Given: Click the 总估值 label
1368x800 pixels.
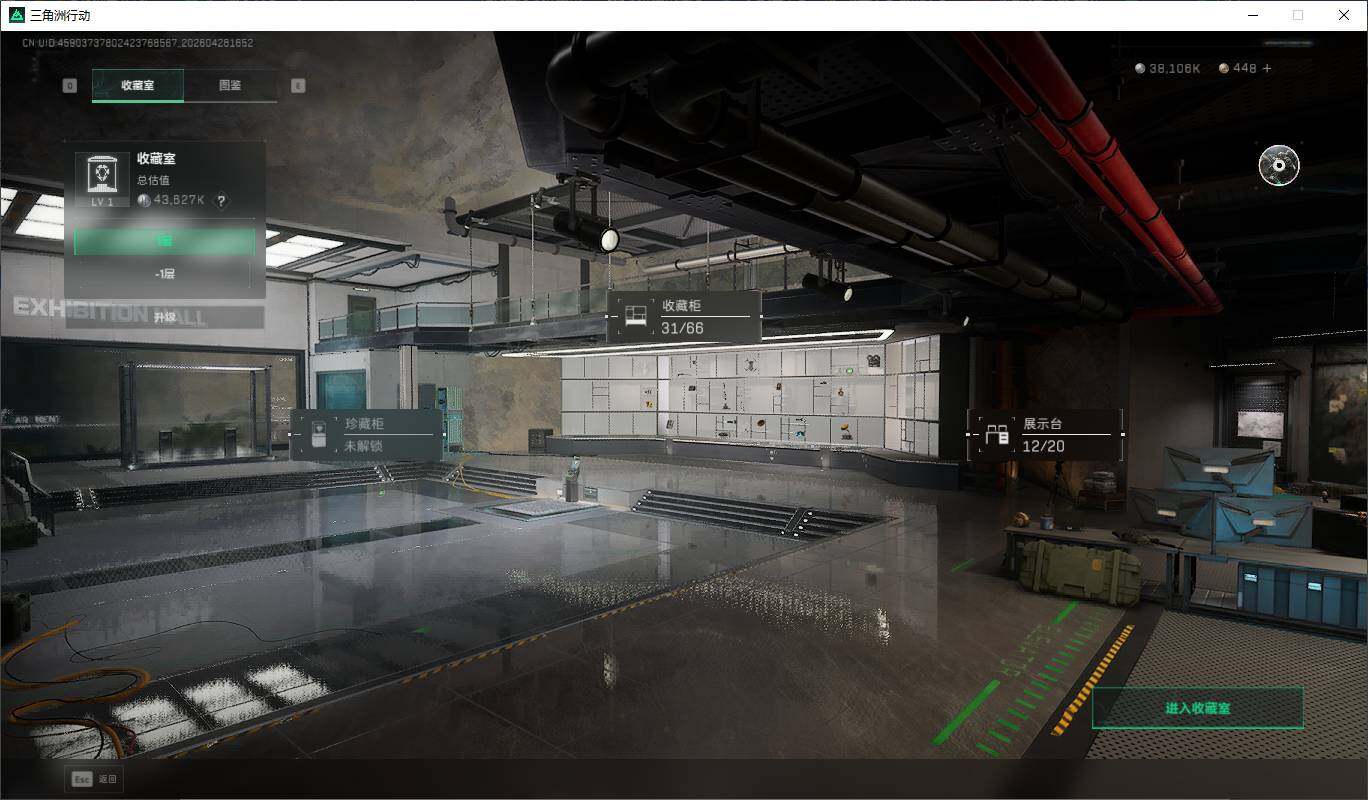Looking at the screenshot, I should pyautogui.click(x=153, y=180).
